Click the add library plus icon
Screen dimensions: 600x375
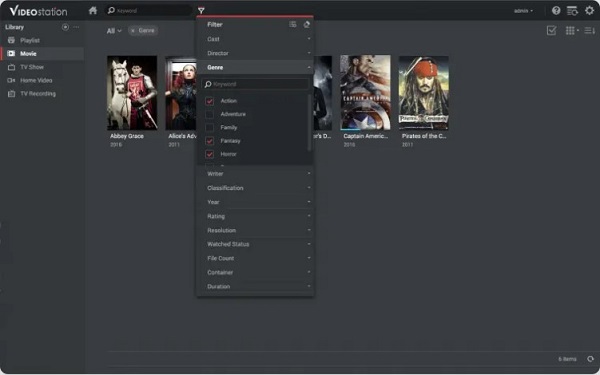point(65,27)
